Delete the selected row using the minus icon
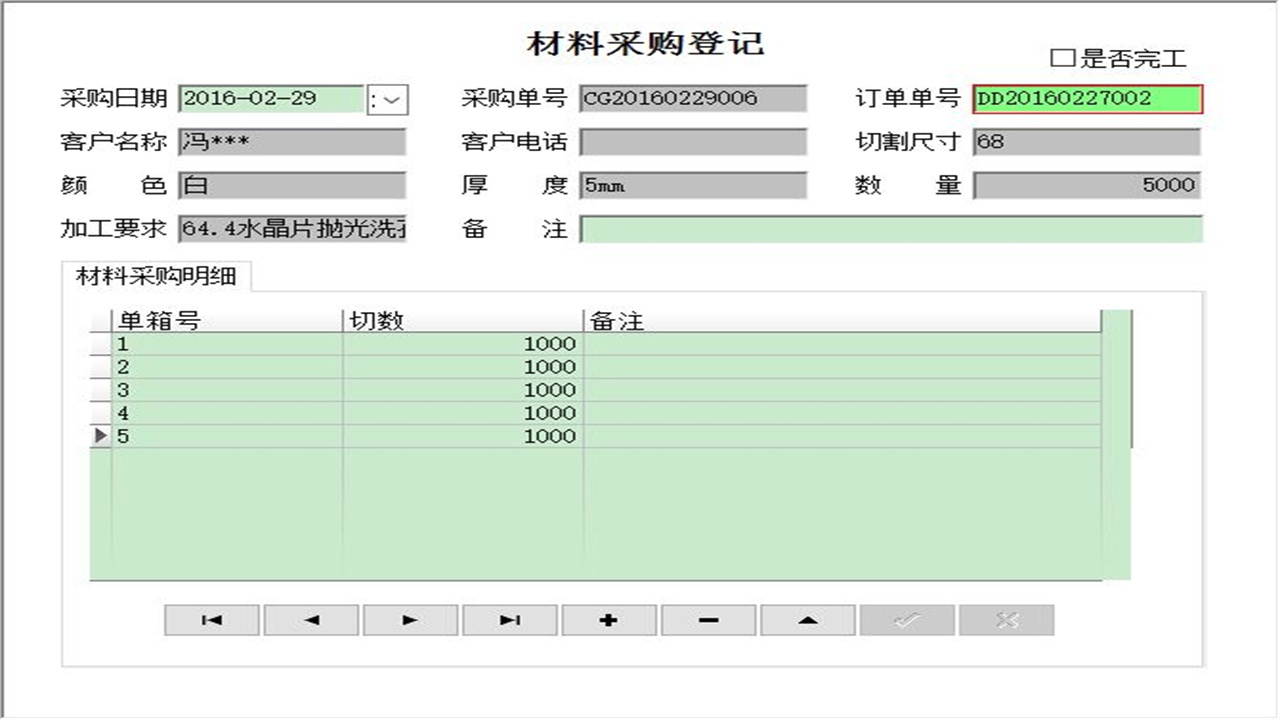 [708, 620]
